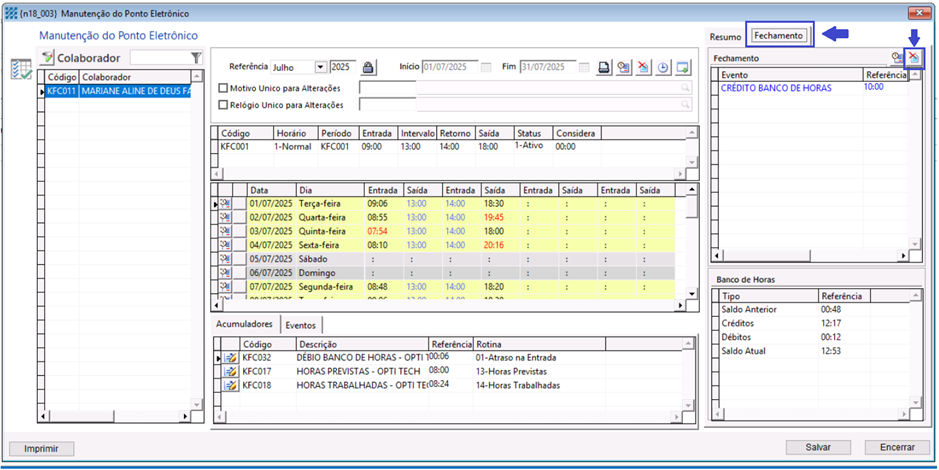Select the Fechamento tab
This screenshot has width=939, height=470.
[x=779, y=35]
